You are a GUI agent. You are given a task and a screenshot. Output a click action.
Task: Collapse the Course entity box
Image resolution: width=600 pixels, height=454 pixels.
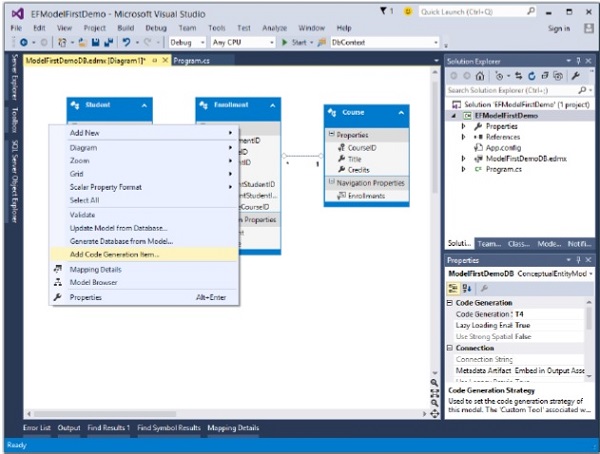399,114
